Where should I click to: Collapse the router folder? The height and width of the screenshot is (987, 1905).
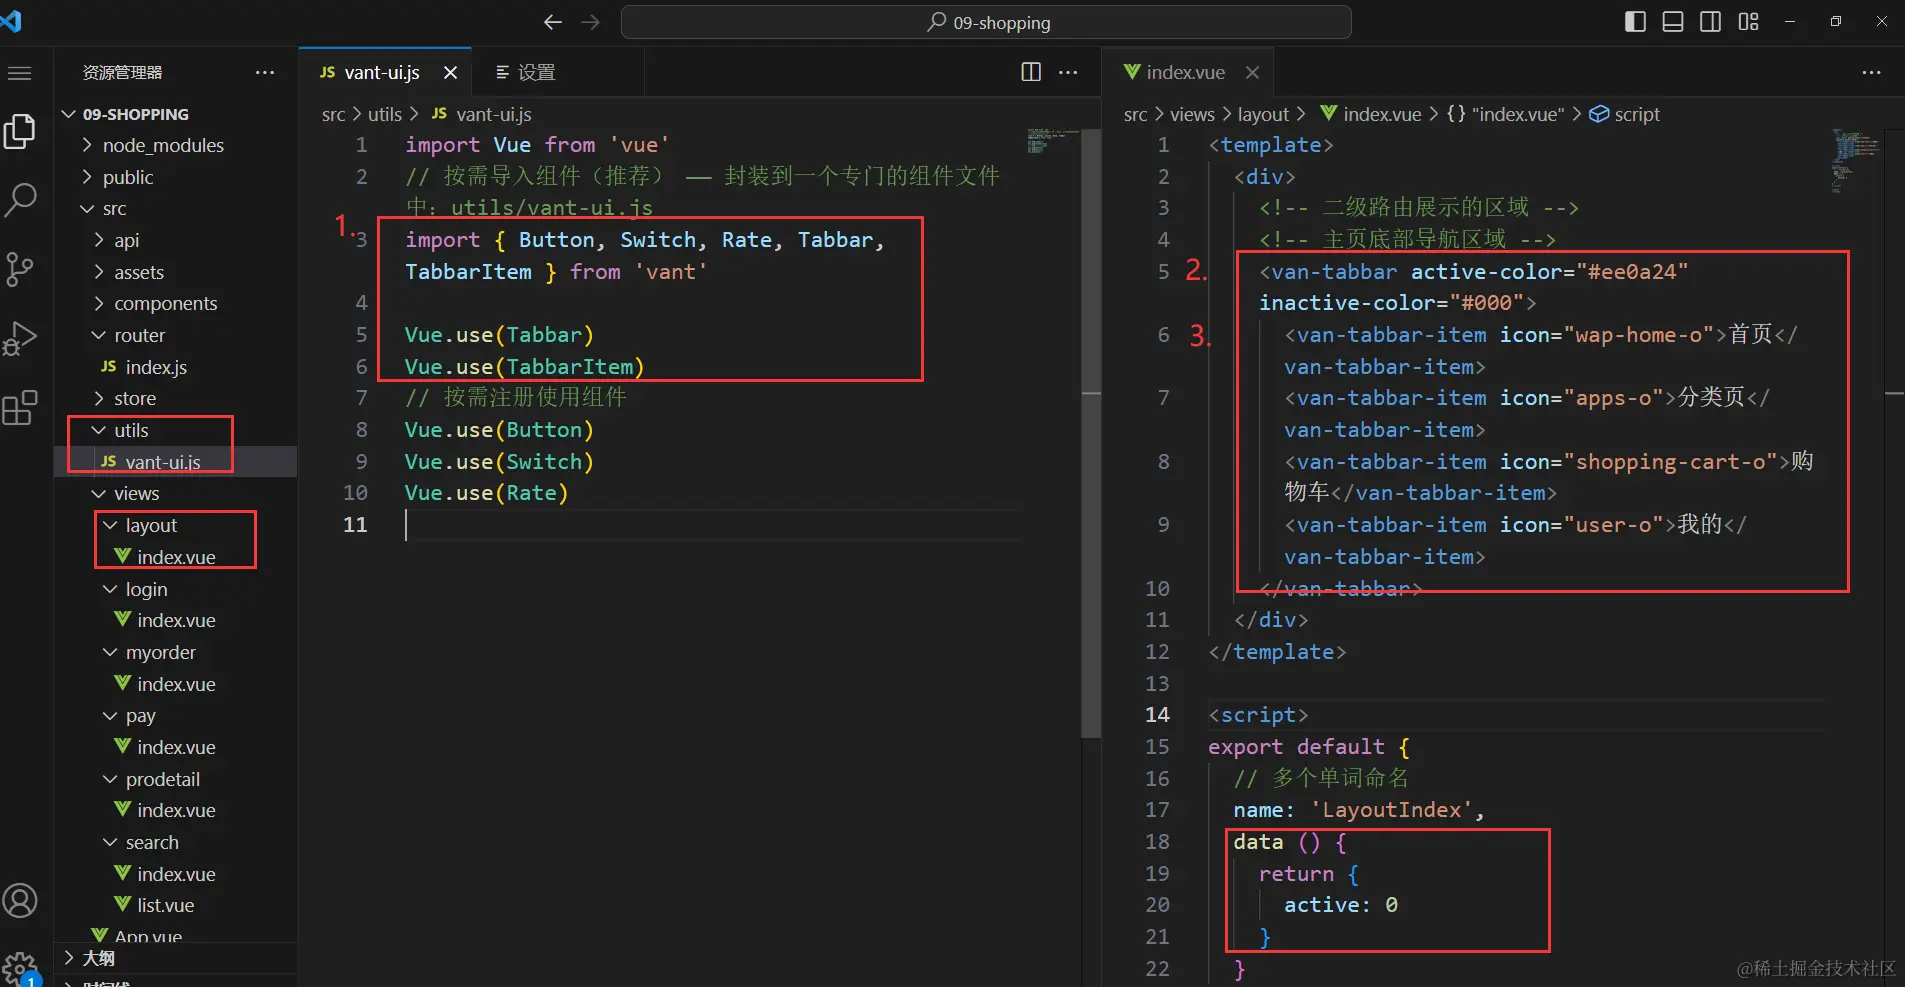click(x=175, y=335)
